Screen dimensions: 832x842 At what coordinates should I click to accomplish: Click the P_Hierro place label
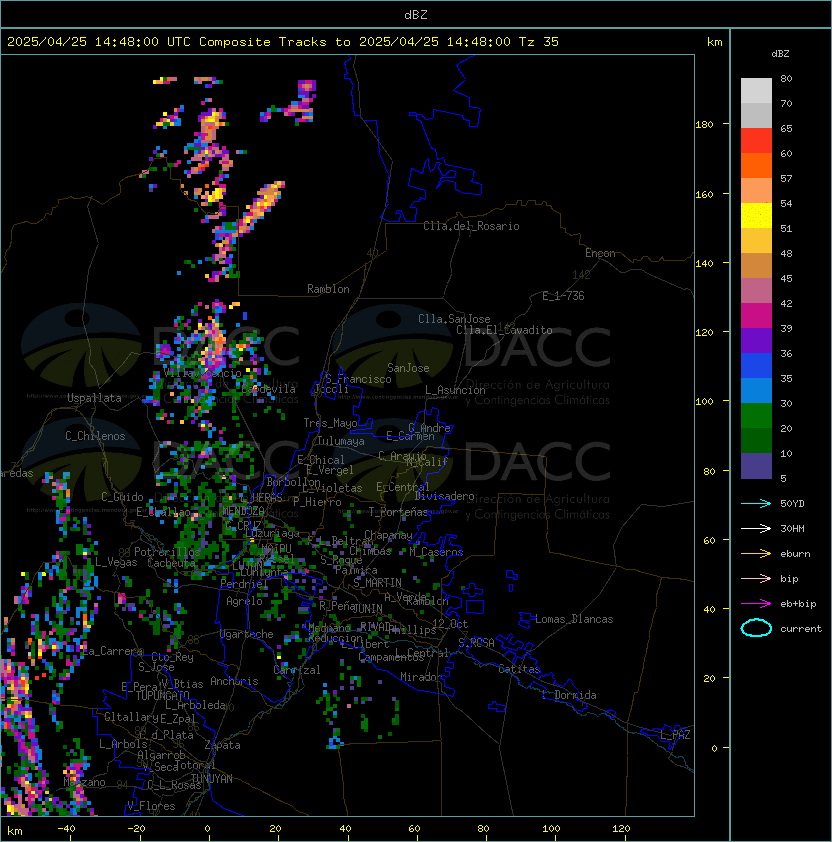(317, 502)
